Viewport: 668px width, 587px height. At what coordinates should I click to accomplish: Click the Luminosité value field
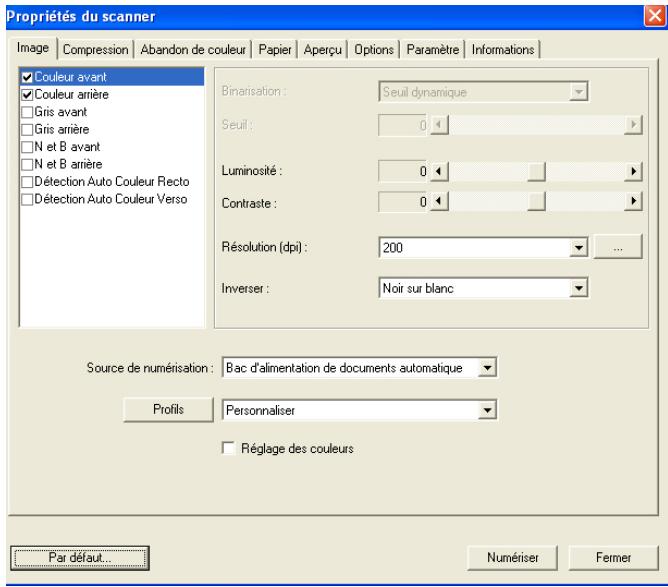(403, 171)
